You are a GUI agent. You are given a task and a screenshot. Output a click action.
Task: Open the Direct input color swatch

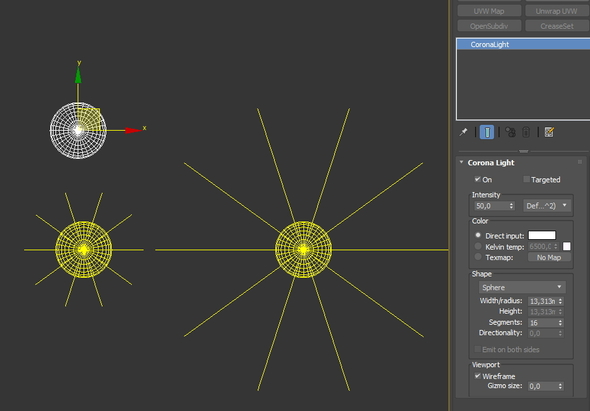coord(542,235)
